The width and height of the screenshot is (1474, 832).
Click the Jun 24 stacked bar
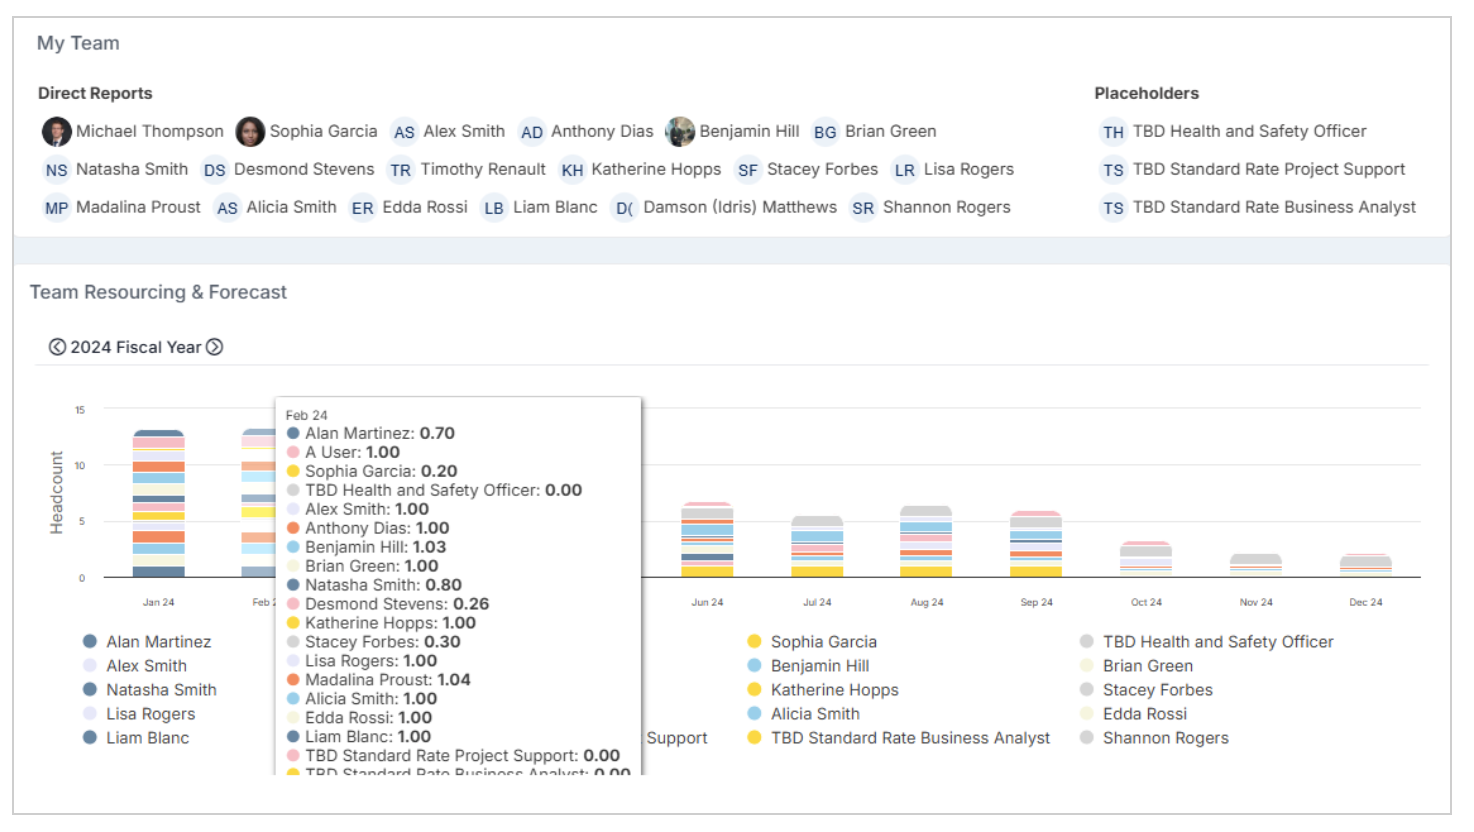[707, 539]
